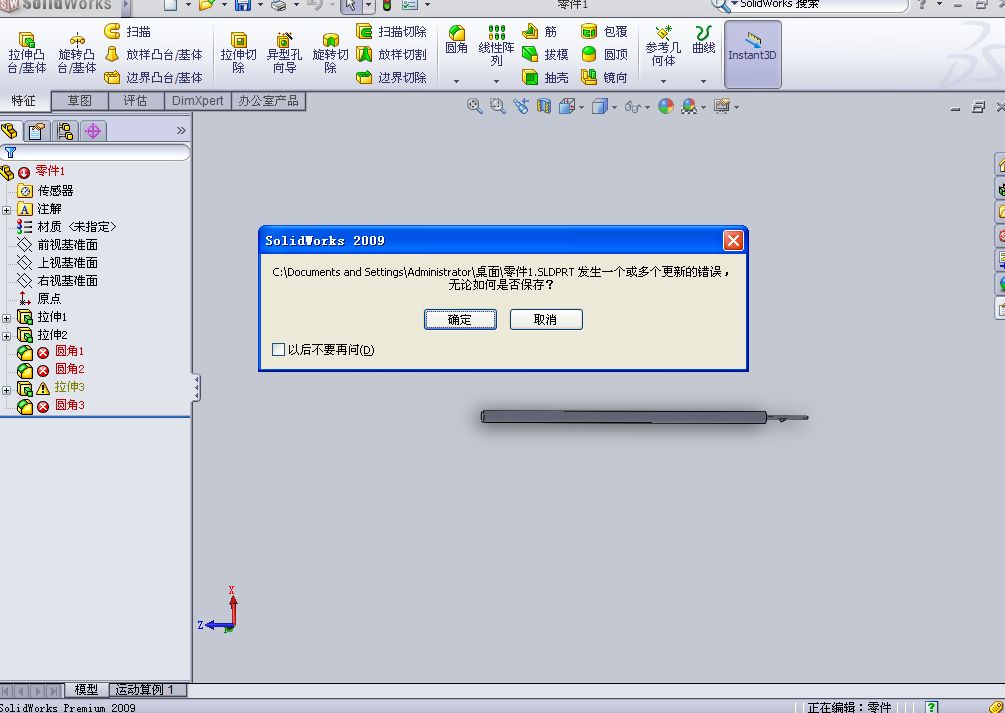The width and height of the screenshot is (1005, 713).
Task: Expand the 拉伸3 feature node
Action: coord(6,389)
